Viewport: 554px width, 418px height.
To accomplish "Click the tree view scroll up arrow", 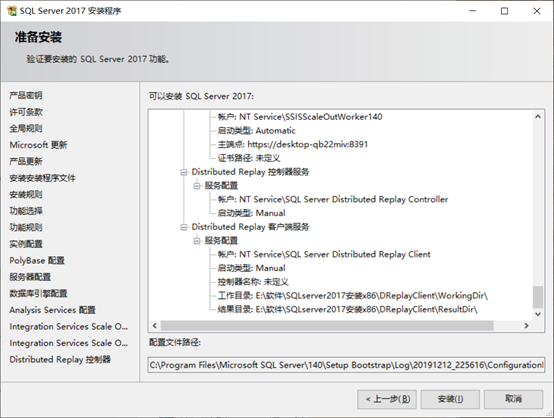I will 538,116.
